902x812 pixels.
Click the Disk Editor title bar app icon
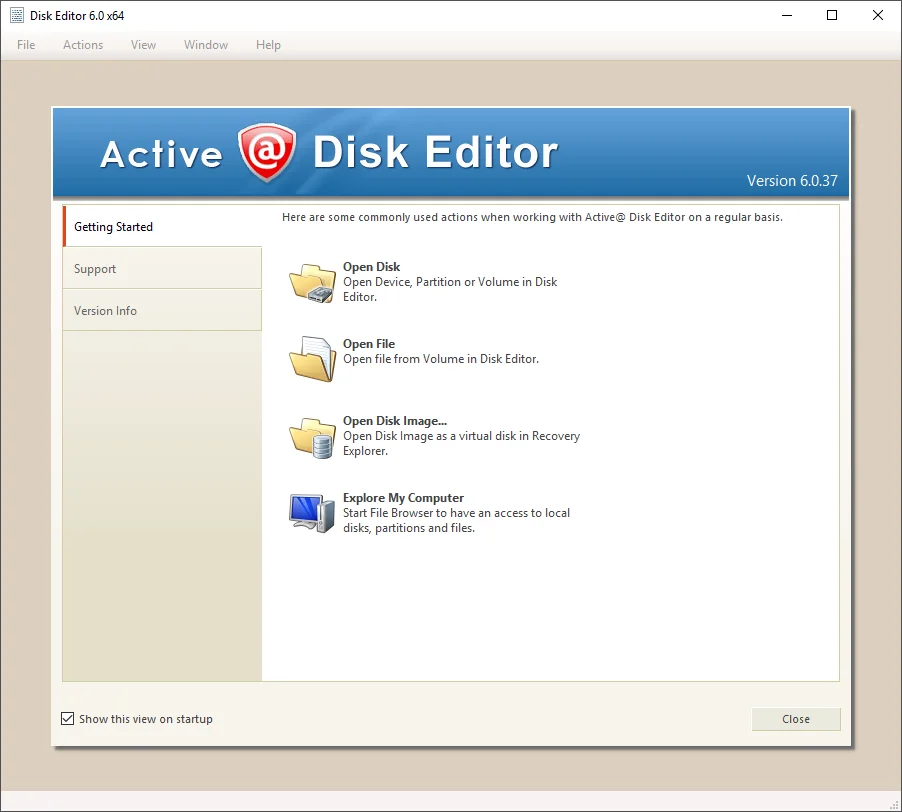click(x=17, y=16)
